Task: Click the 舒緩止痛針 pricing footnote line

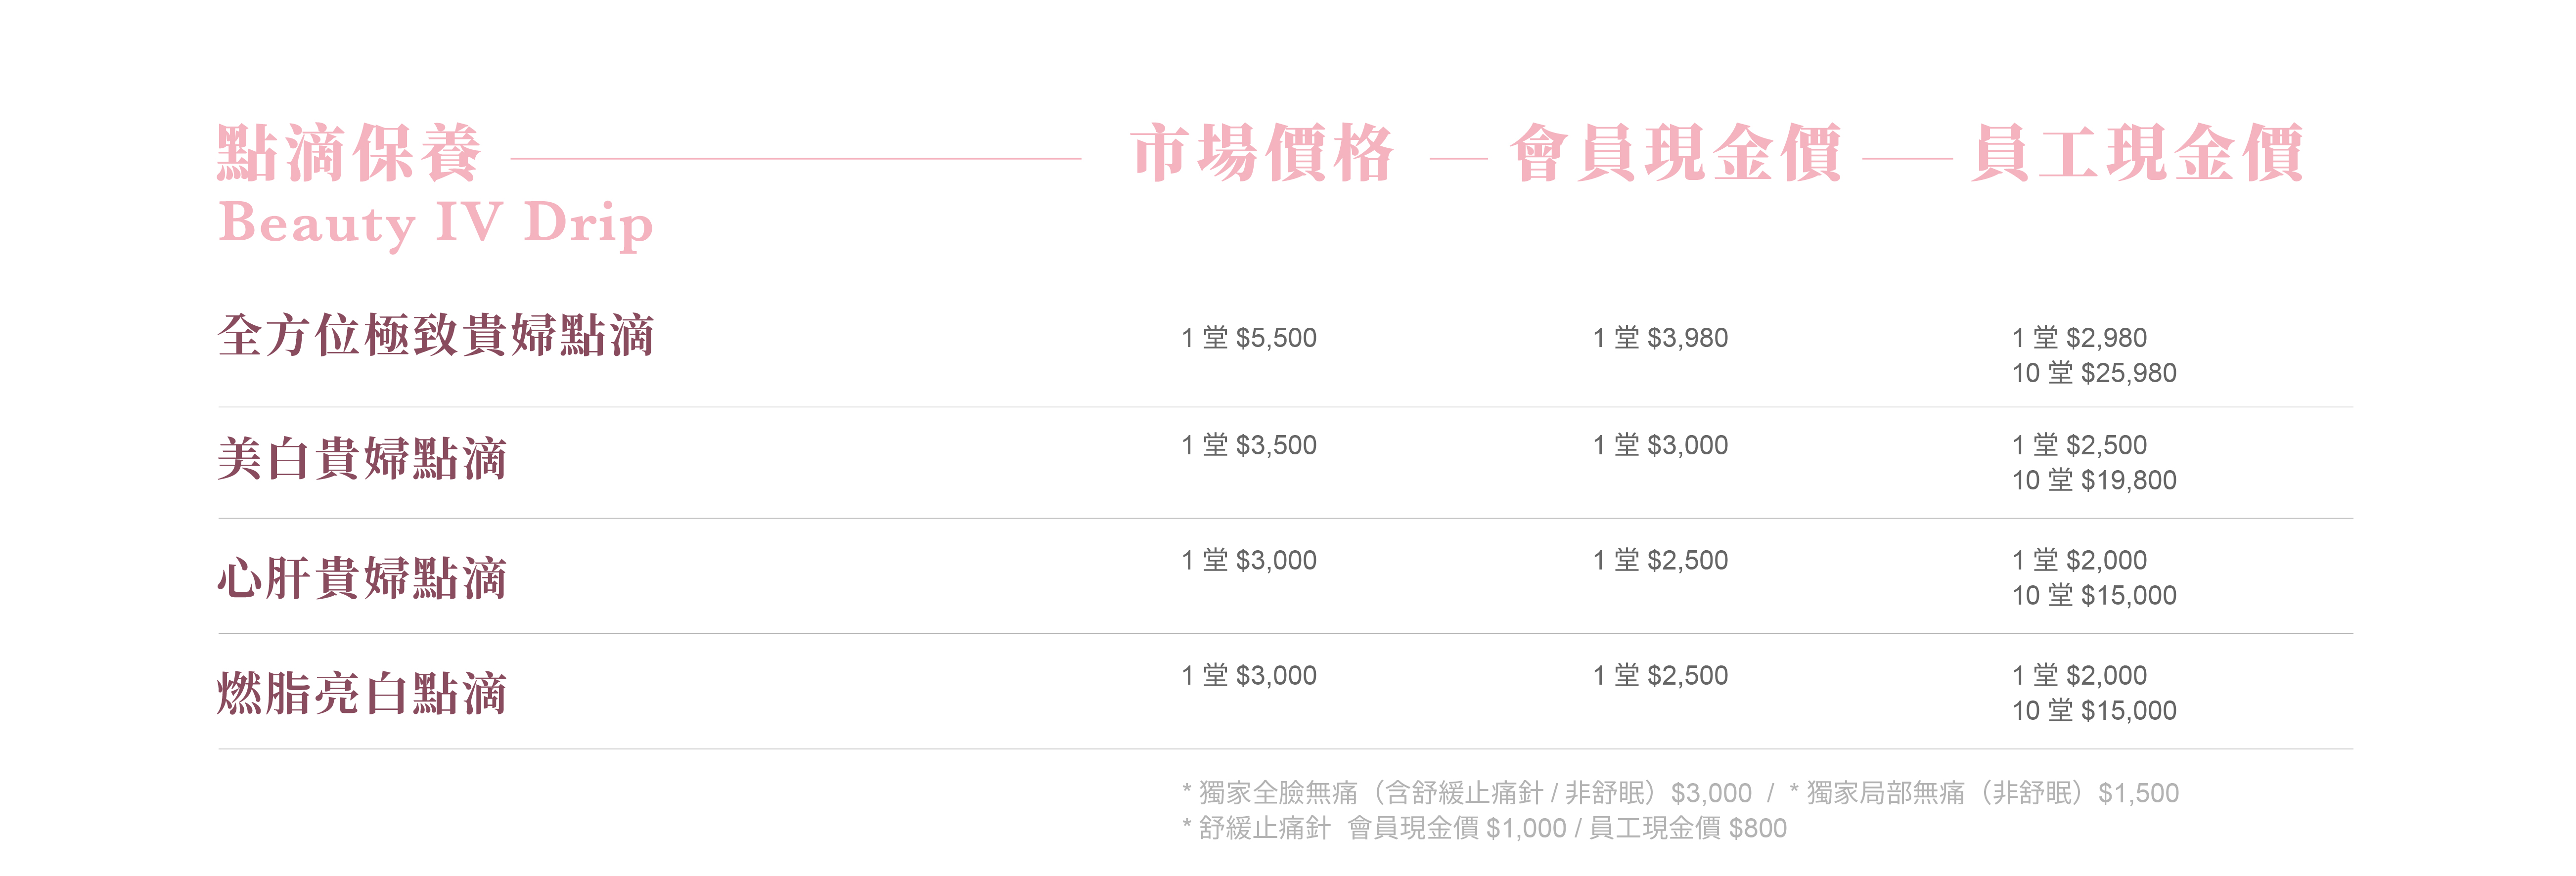Action: coord(1484,828)
